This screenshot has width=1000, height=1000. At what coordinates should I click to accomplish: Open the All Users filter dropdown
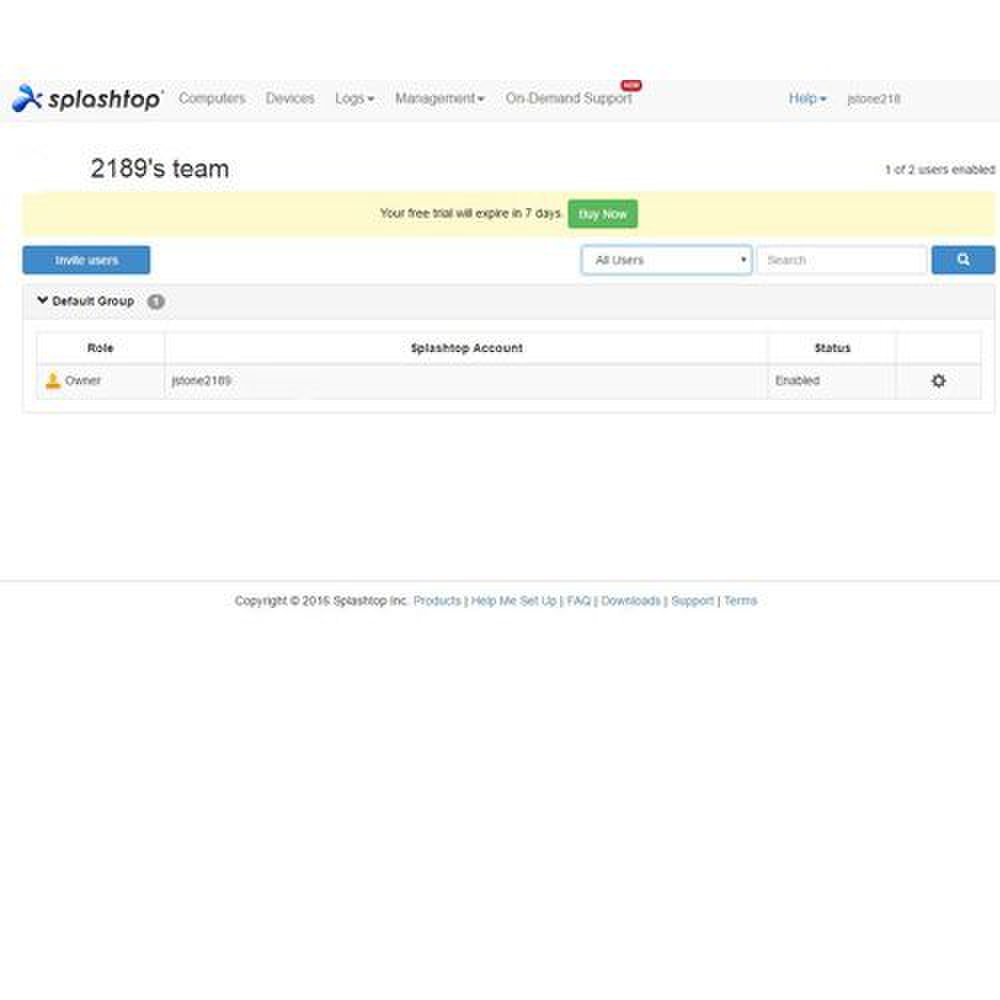tap(666, 260)
